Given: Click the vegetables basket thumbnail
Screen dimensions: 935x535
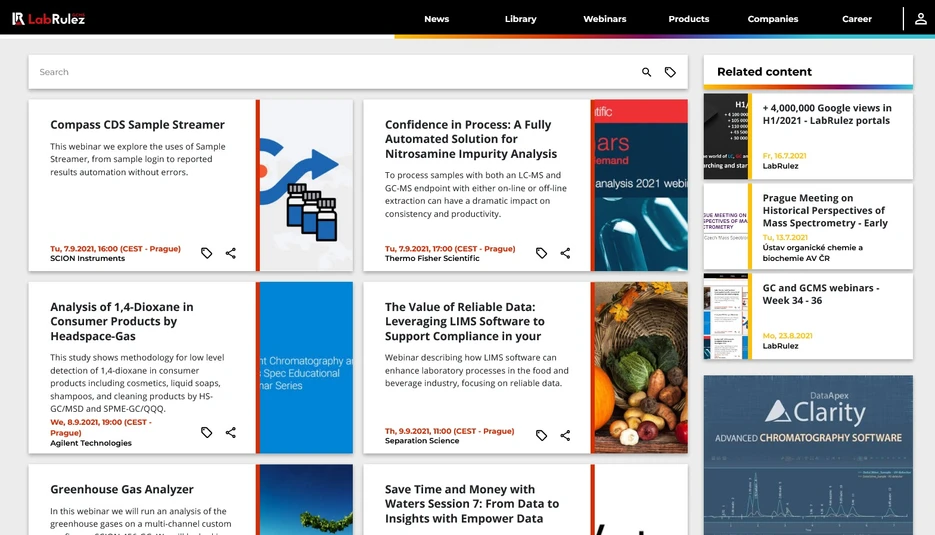Looking at the screenshot, I should coord(641,367).
